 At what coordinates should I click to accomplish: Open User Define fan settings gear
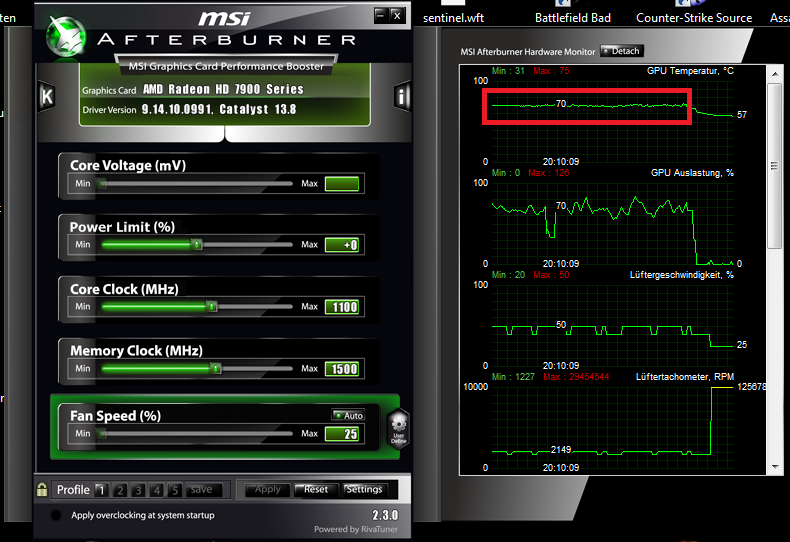pyautogui.click(x=399, y=429)
